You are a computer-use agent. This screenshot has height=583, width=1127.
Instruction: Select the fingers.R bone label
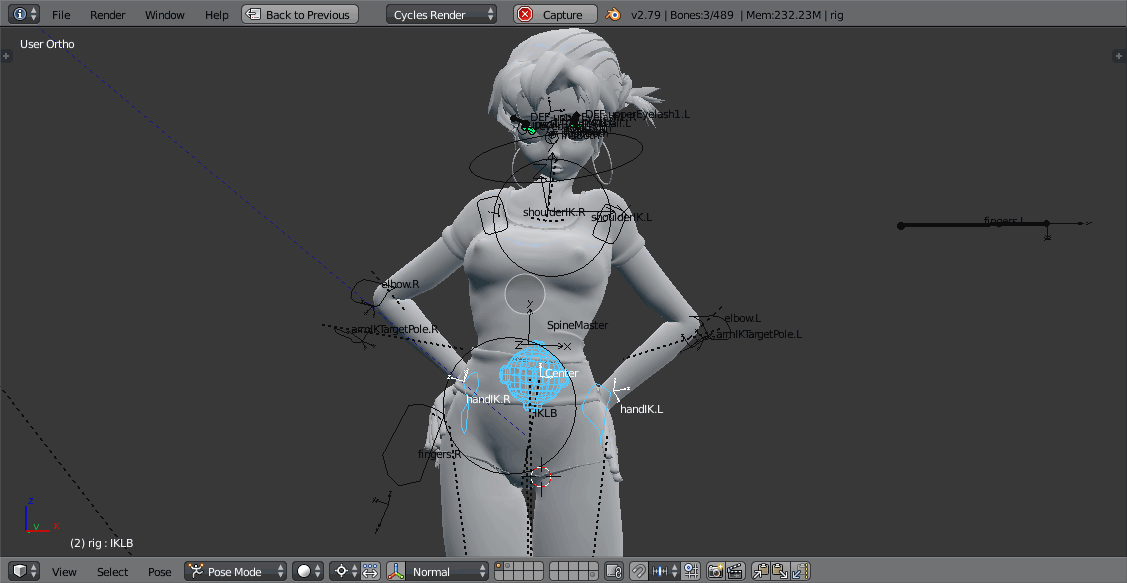[440, 454]
